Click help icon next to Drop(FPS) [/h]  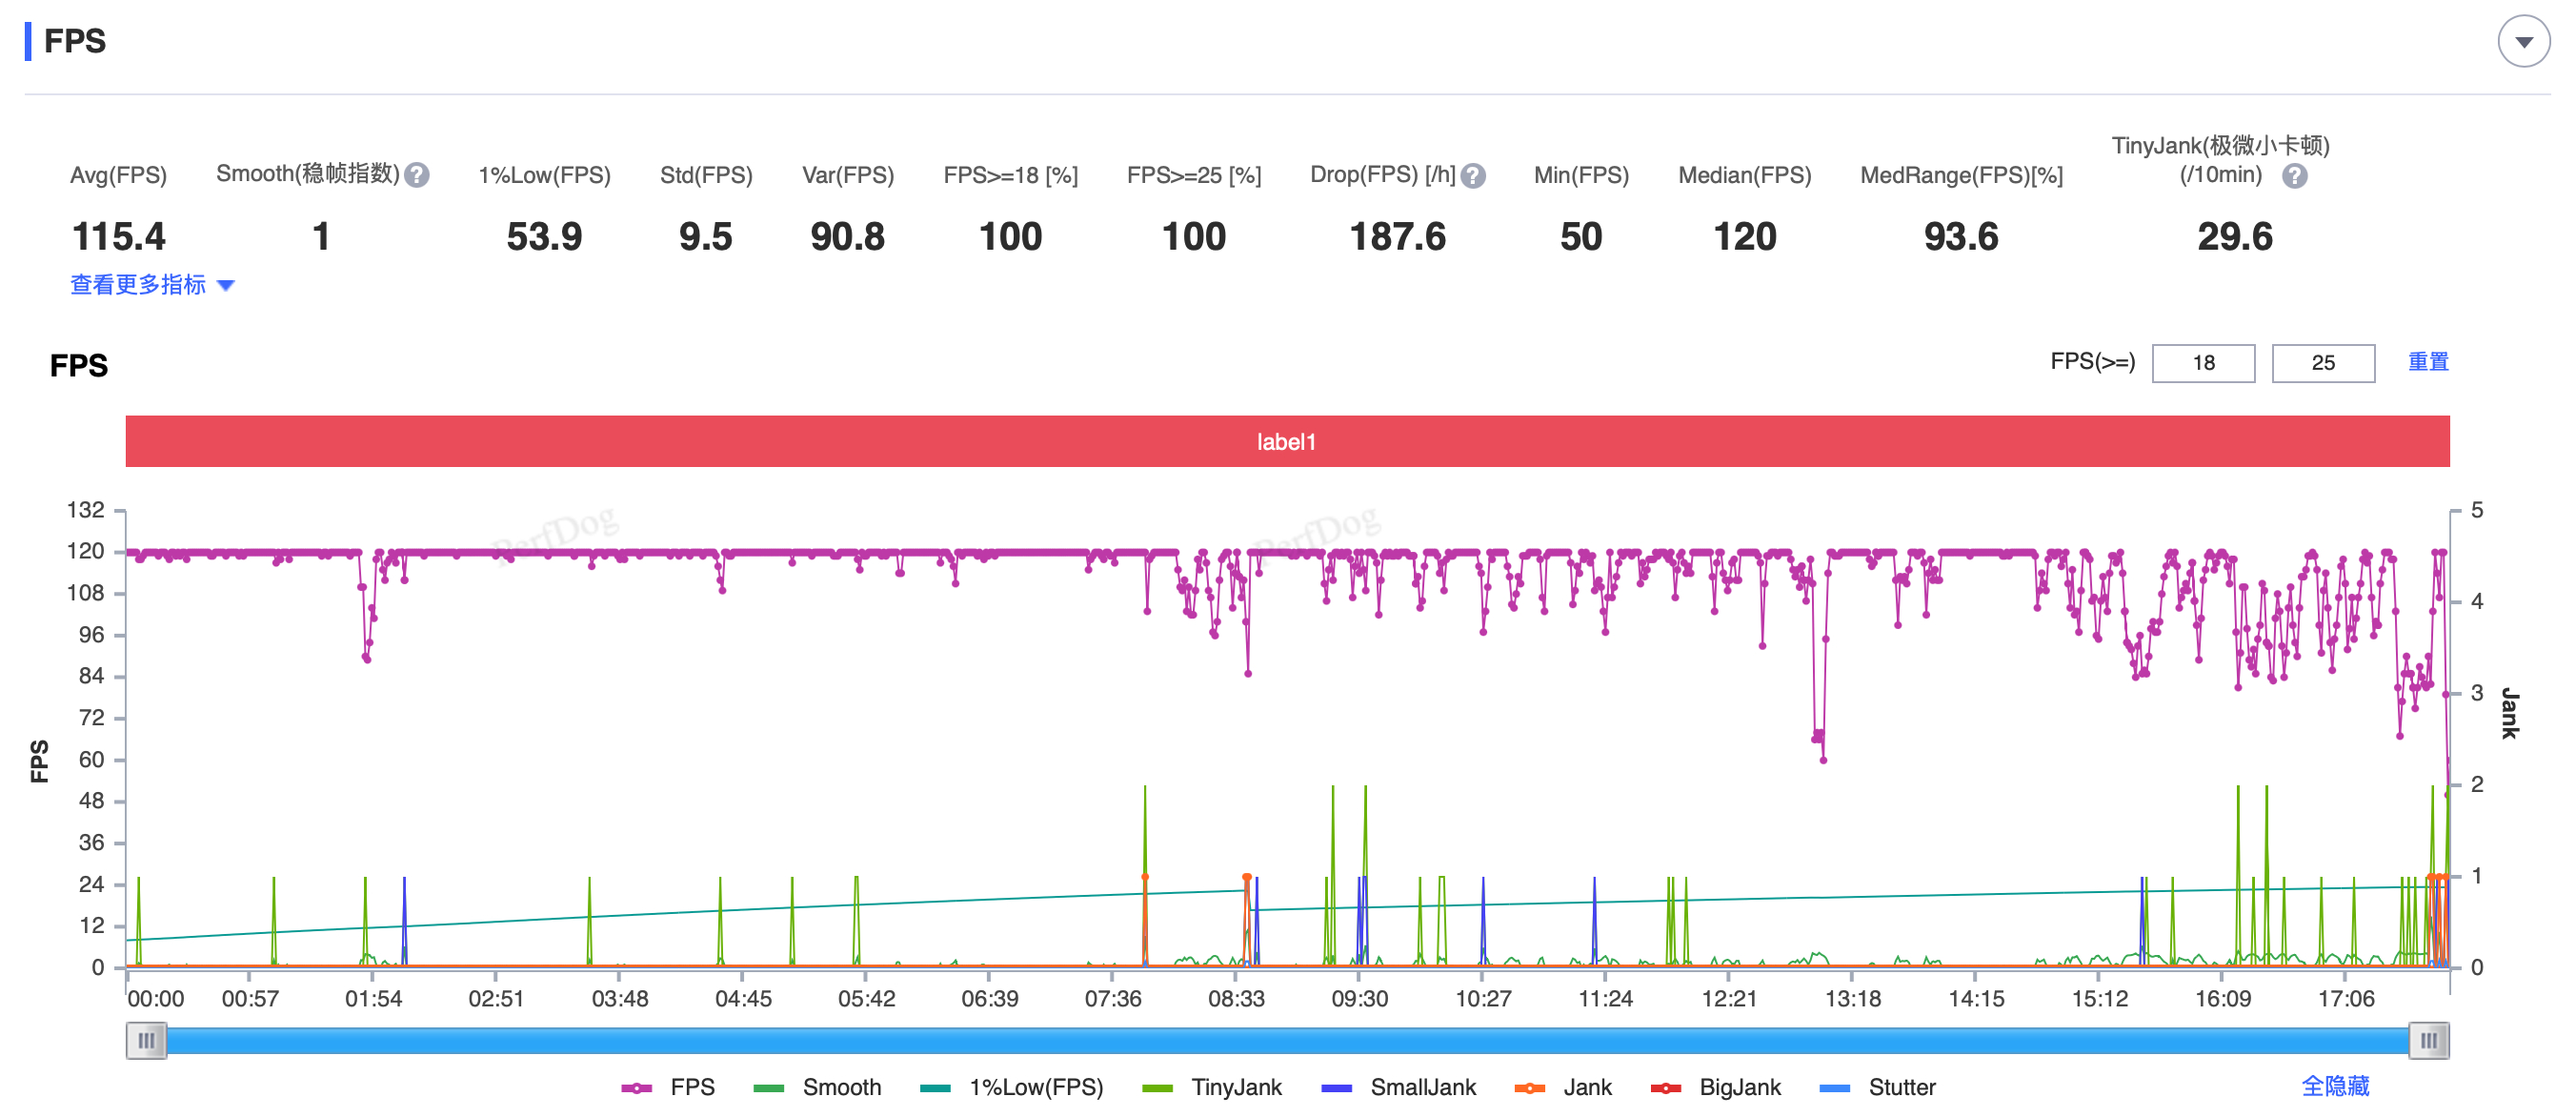pos(1472,176)
